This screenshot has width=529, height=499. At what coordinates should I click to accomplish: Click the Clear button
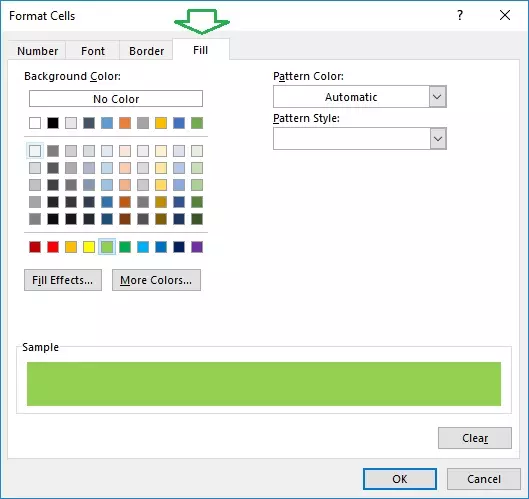(x=475, y=438)
